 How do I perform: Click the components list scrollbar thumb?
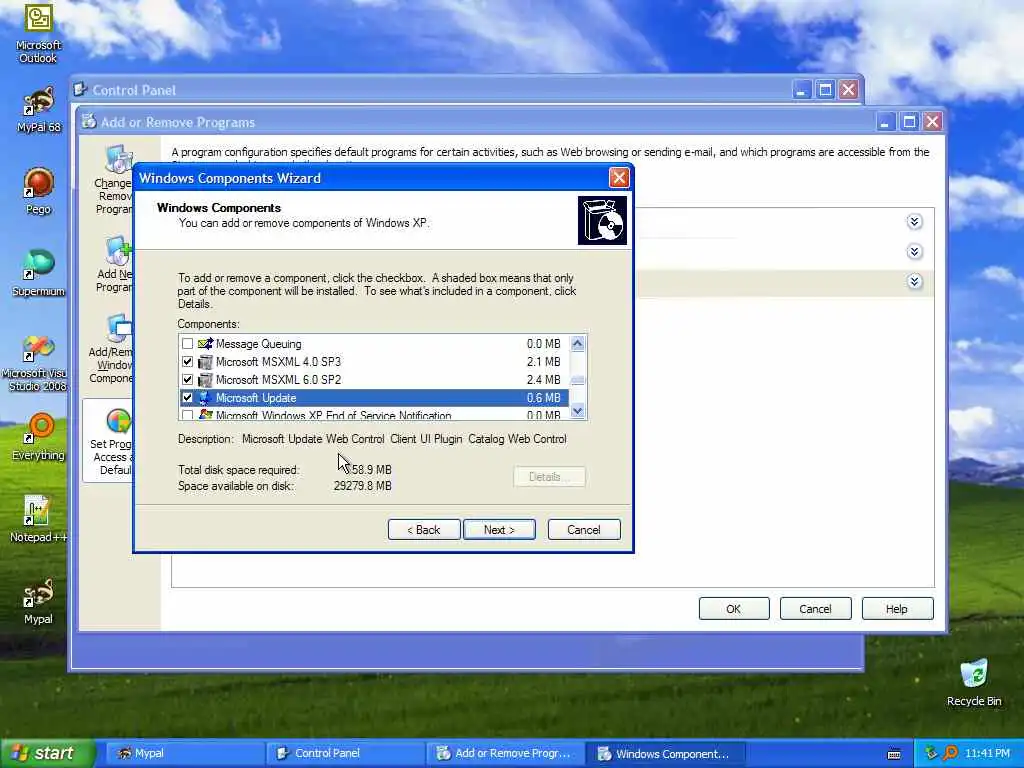577,380
